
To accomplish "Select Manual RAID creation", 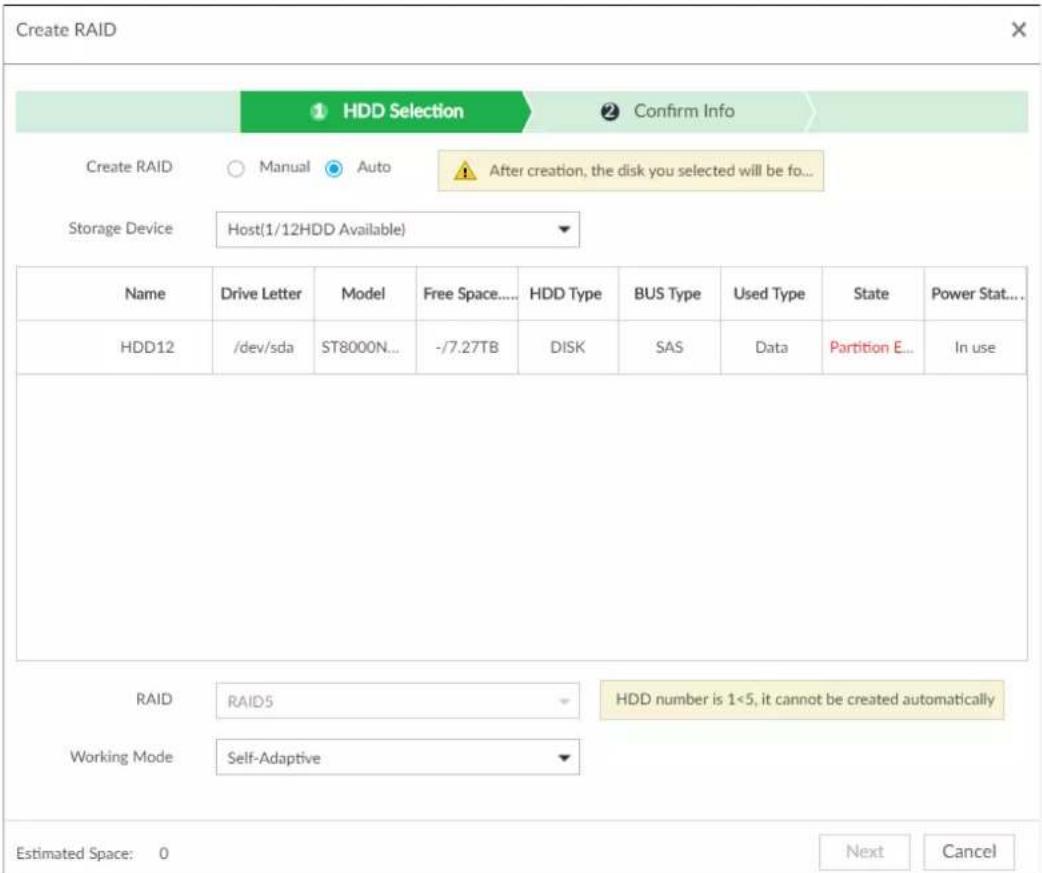I will click(x=236, y=169).
